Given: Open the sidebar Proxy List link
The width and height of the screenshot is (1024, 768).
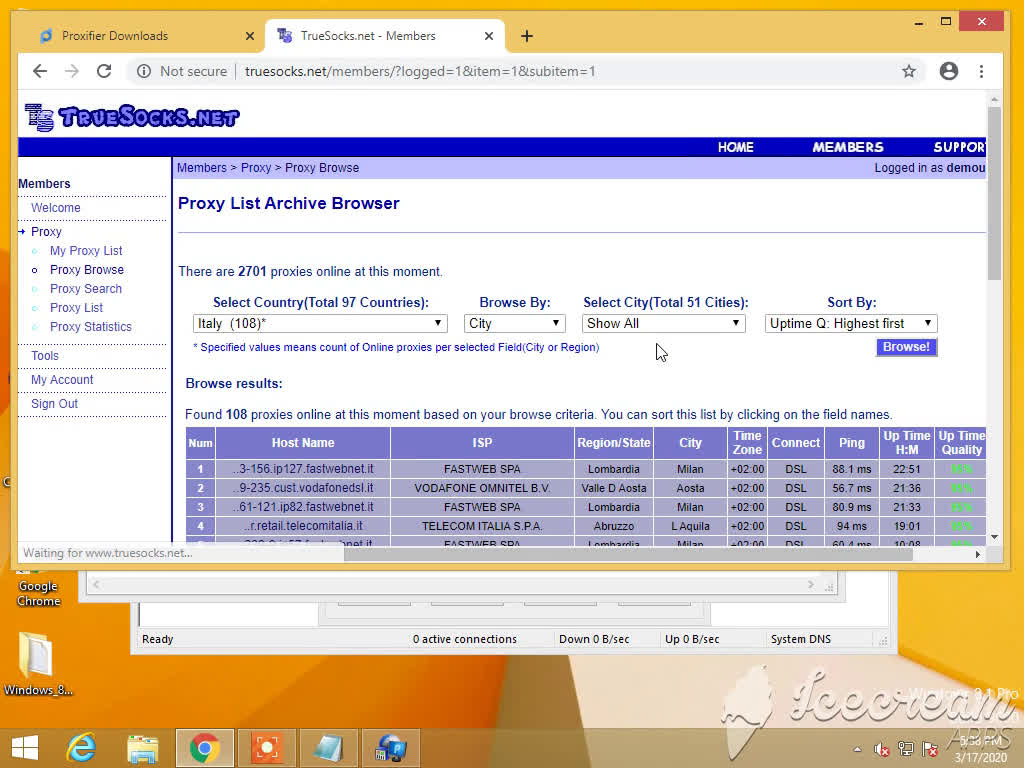Looking at the screenshot, I should 76,308.
